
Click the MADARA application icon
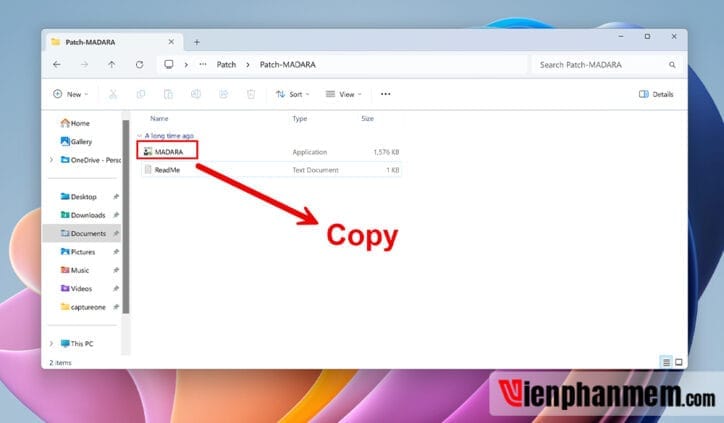point(148,151)
